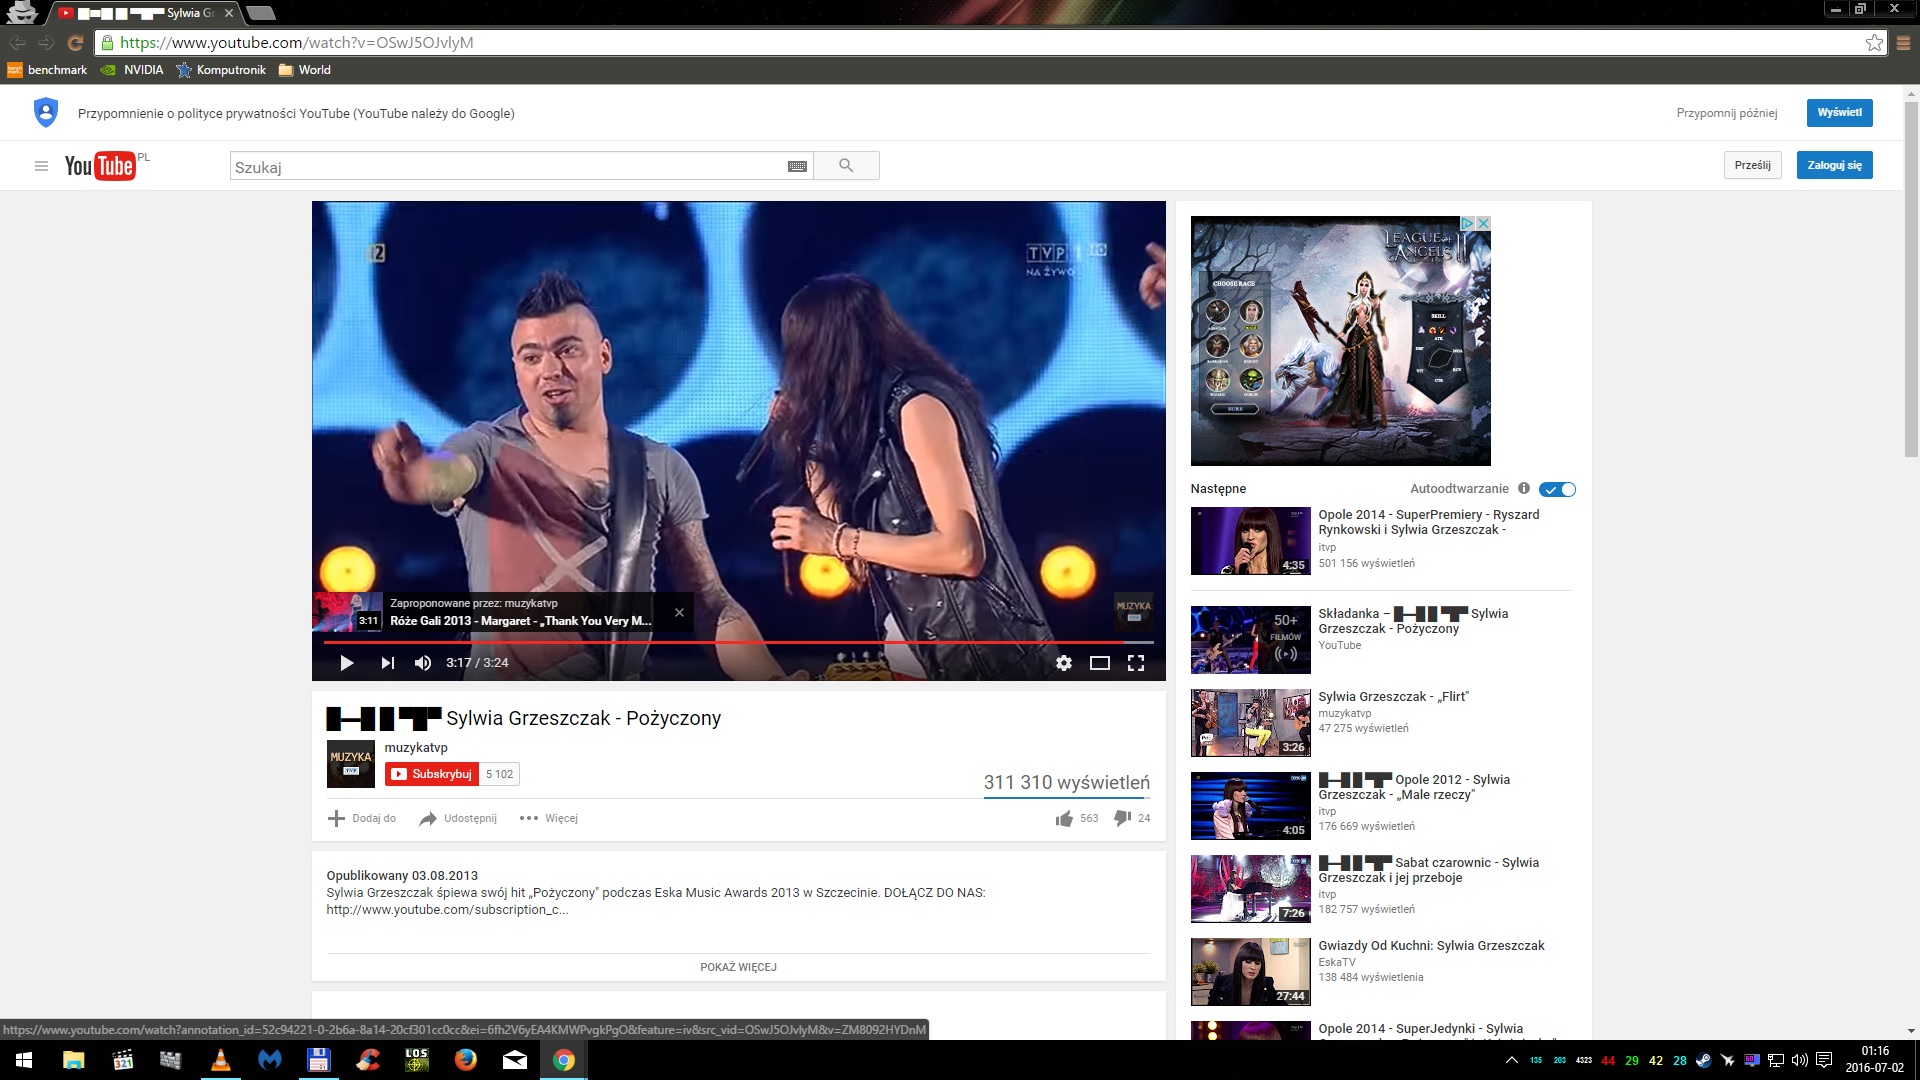Open the on-screen keyboard in search box

pos(797,167)
